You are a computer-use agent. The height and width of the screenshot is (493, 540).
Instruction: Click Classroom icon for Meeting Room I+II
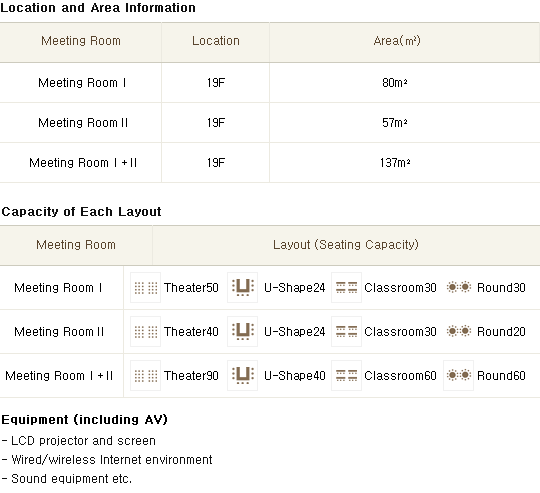[346, 376]
